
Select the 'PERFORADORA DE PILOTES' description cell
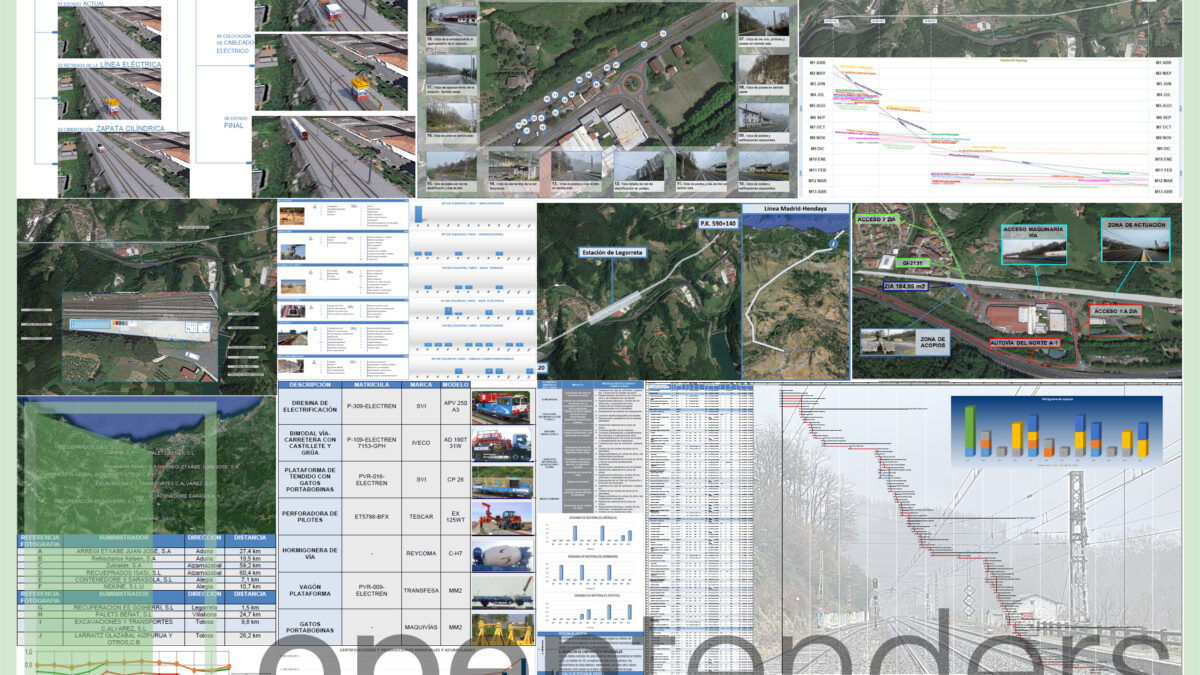pos(309,517)
